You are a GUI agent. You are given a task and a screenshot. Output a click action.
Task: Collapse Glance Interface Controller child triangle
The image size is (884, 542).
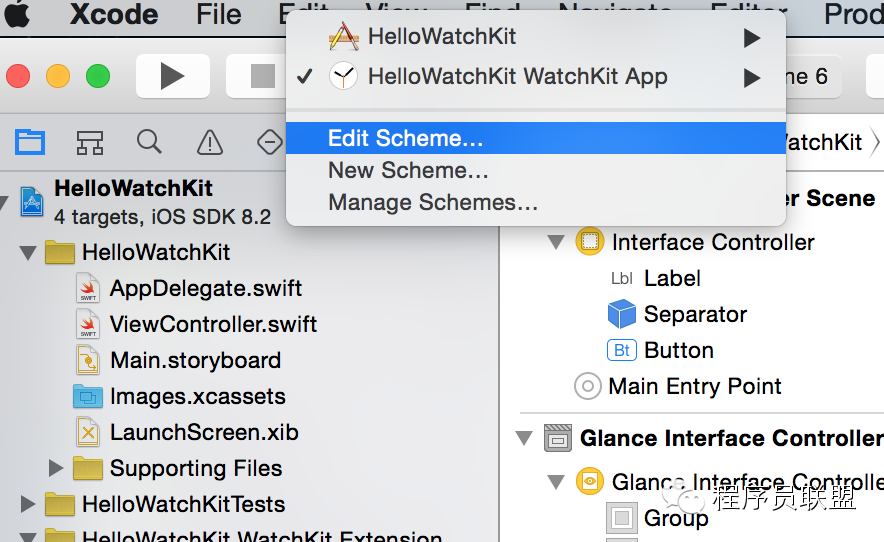(x=556, y=482)
